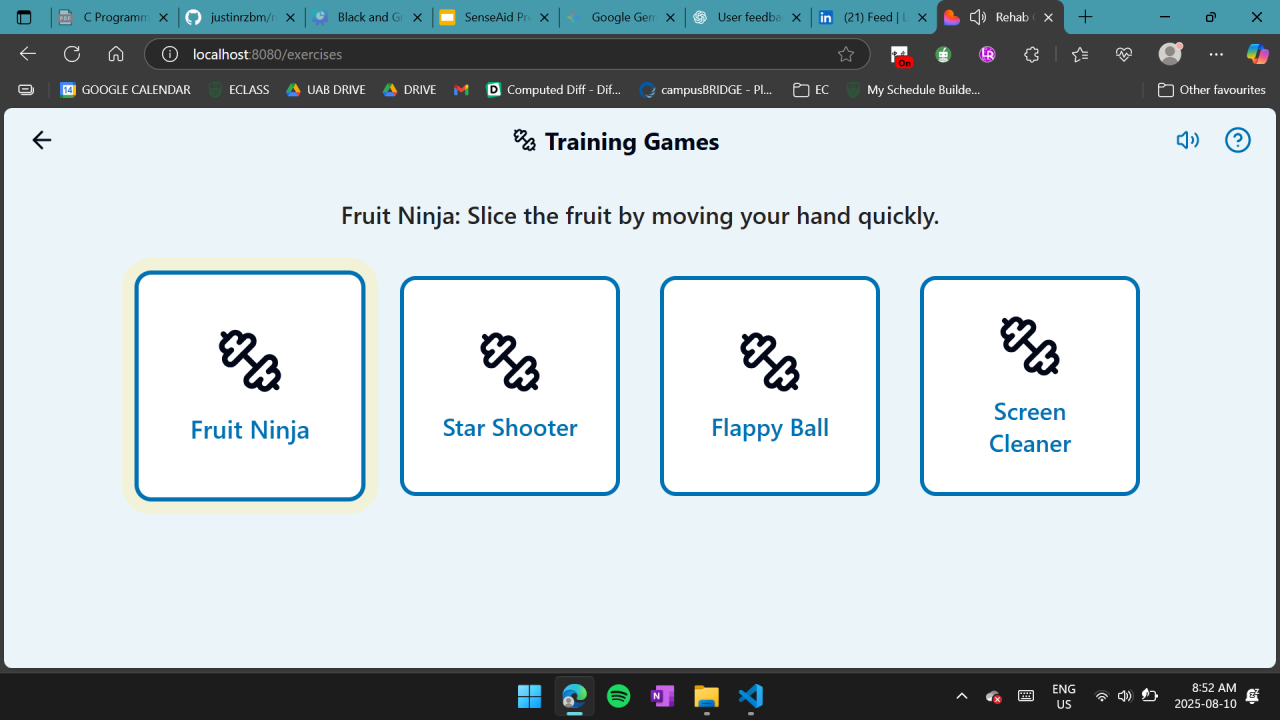The width and height of the screenshot is (1280, 720).
Task: Switch to the Google Gemini tab
Action: tap(623, 17)
